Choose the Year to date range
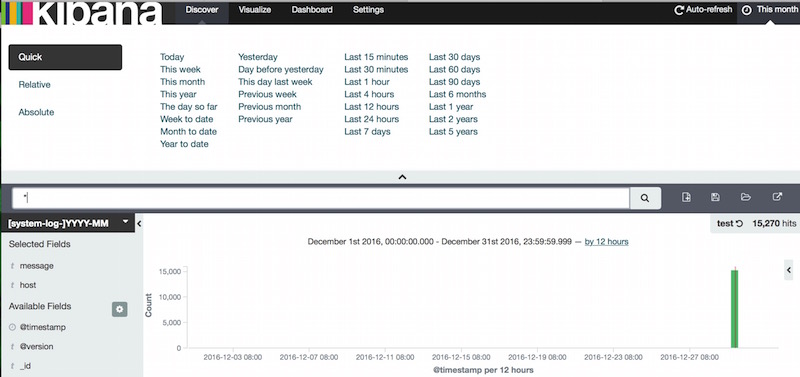The width and height of the screenshot is (800, 377). pyautogui.click(x=184, y=144)
